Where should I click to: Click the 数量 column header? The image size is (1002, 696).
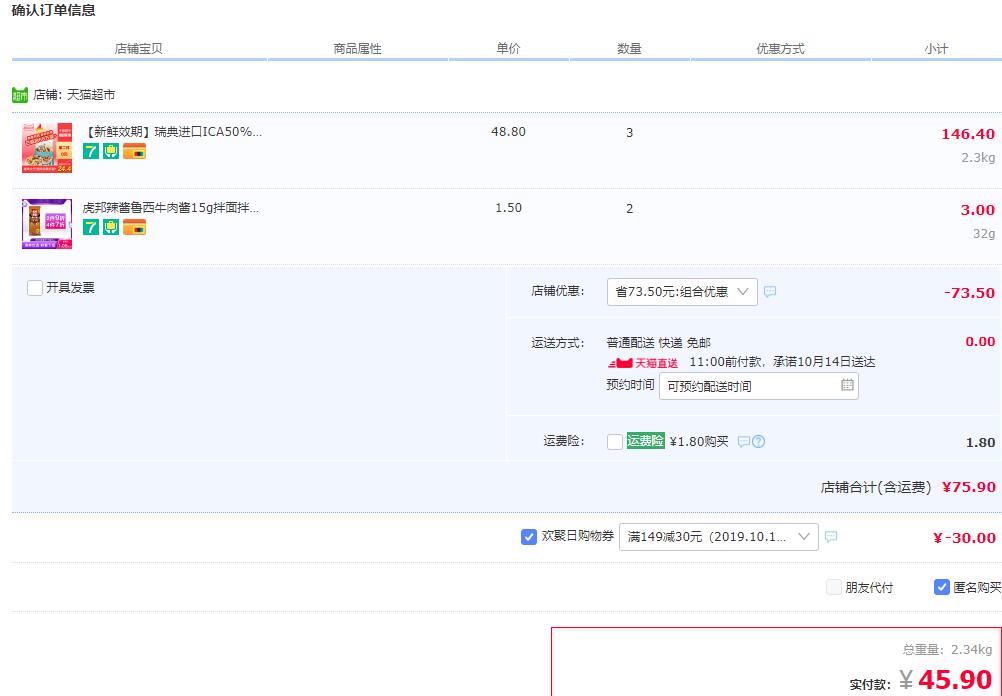pyautogui.click(x=629, y=49)
